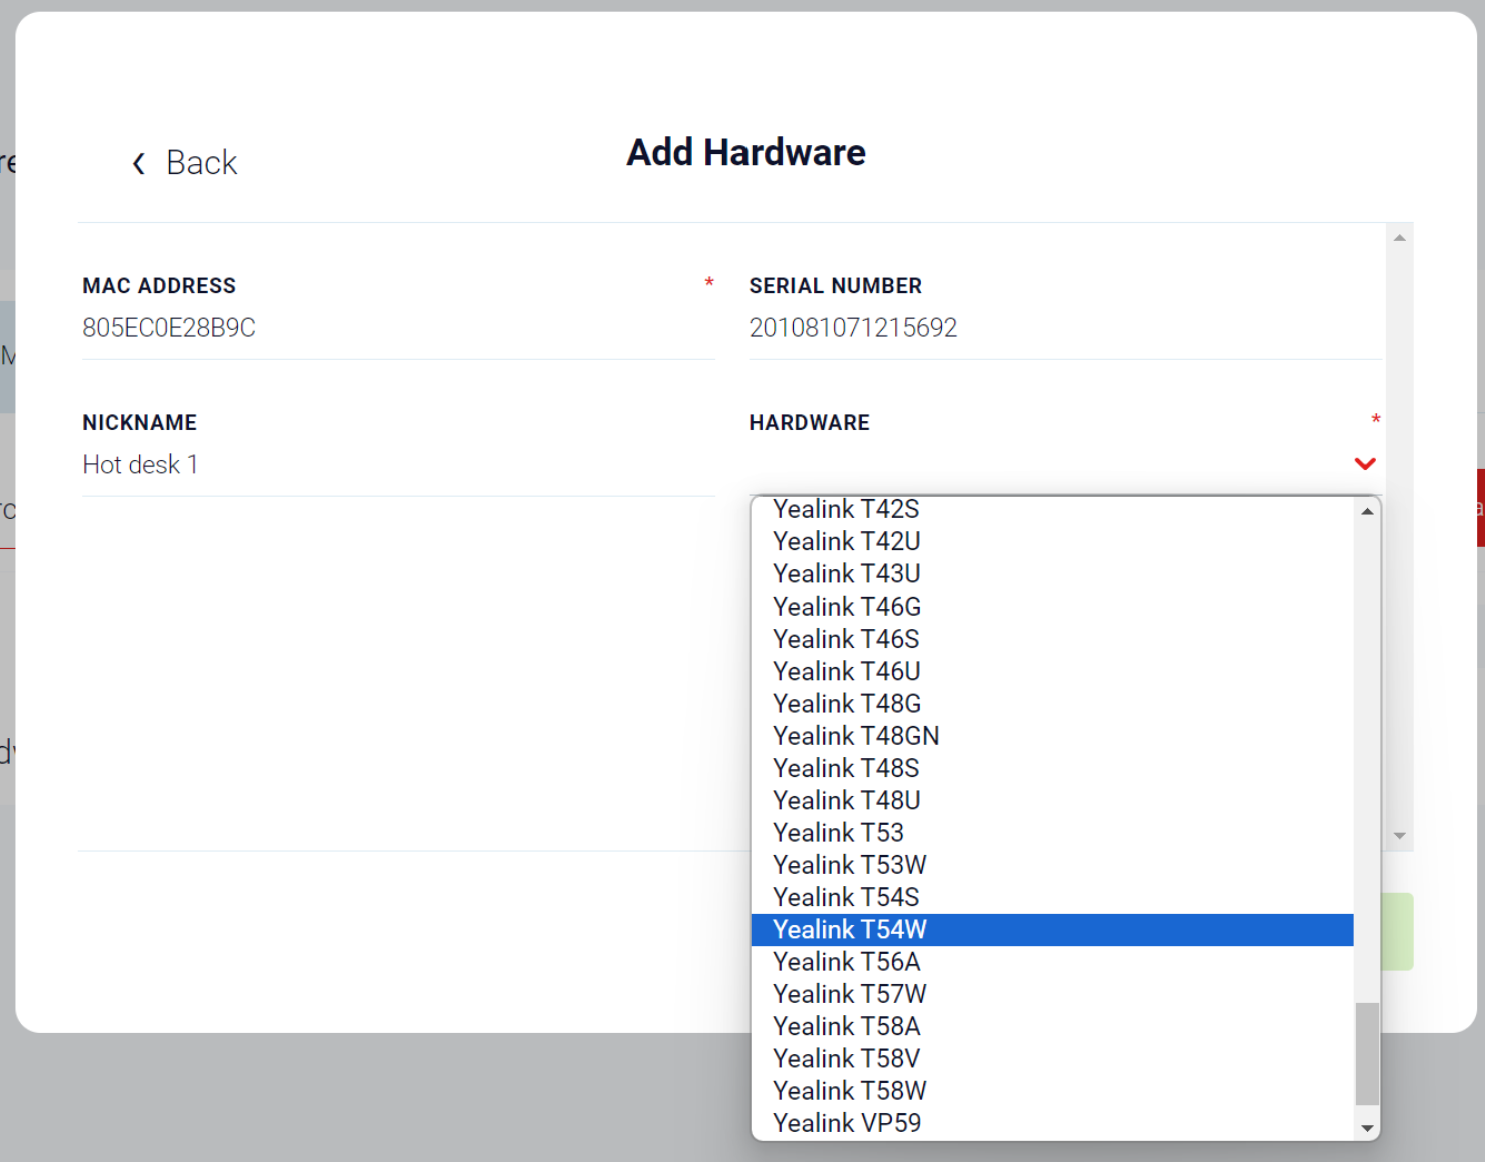The height and width of the screenshot is (1162, 1486).
Task: Choose Yealink T53 hardware model
Action: (1052, 832)
